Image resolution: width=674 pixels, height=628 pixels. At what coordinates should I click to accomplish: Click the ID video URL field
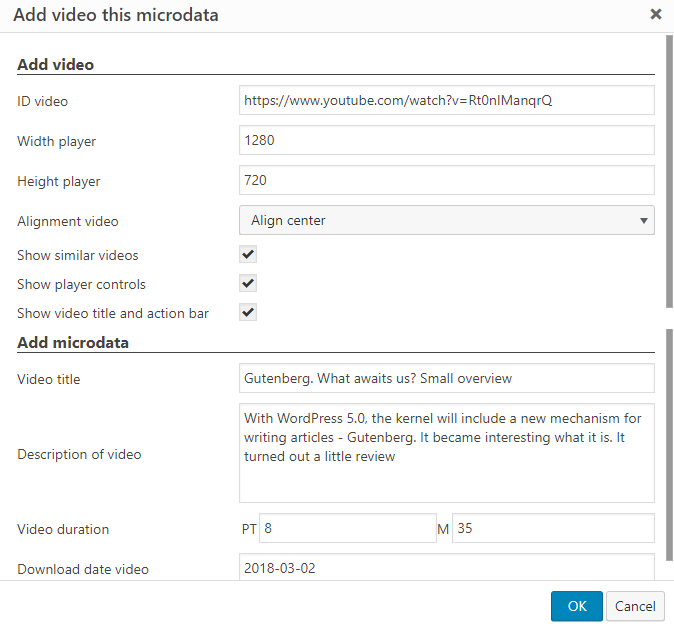[x=447, y=100]
